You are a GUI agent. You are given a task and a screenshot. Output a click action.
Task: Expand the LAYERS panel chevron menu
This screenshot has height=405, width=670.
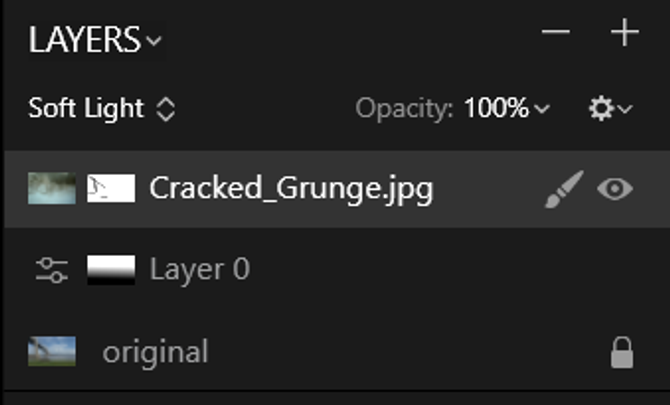coord(154,41)
